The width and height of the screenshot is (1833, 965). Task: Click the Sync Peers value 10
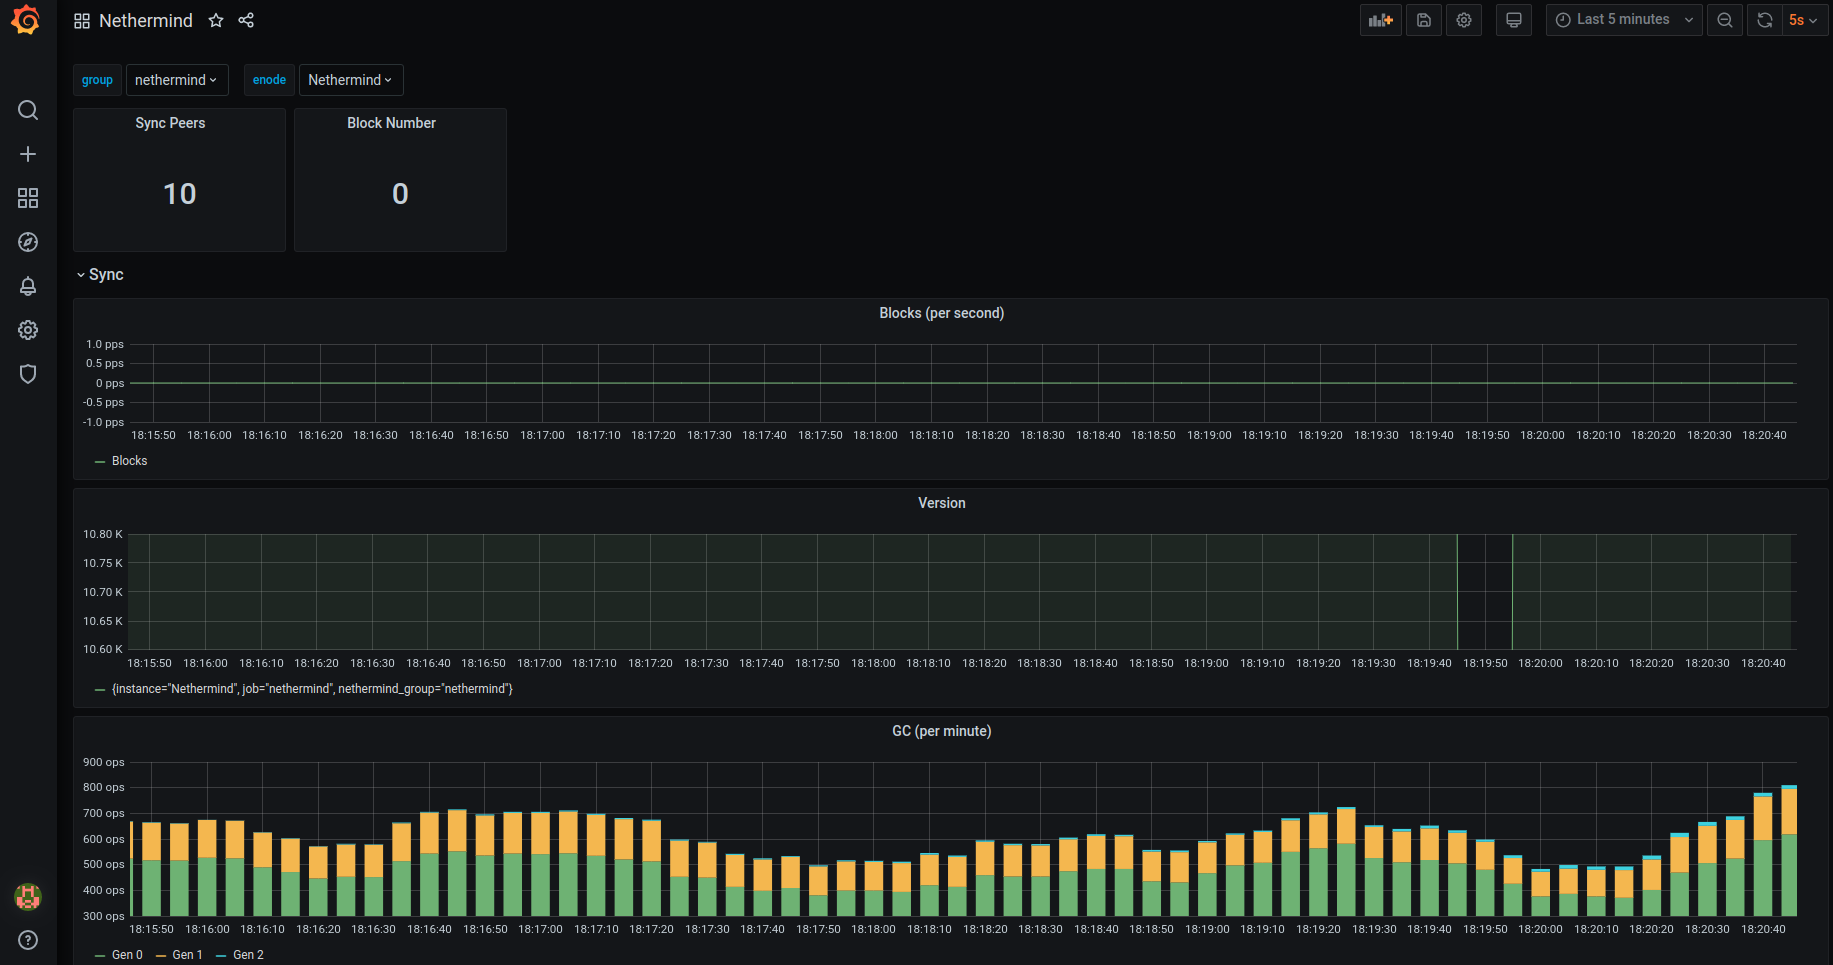[x=180, y=194]
